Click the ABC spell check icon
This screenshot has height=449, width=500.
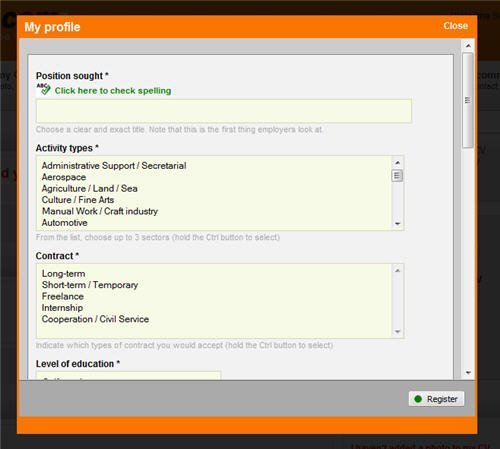coord(43,89)
